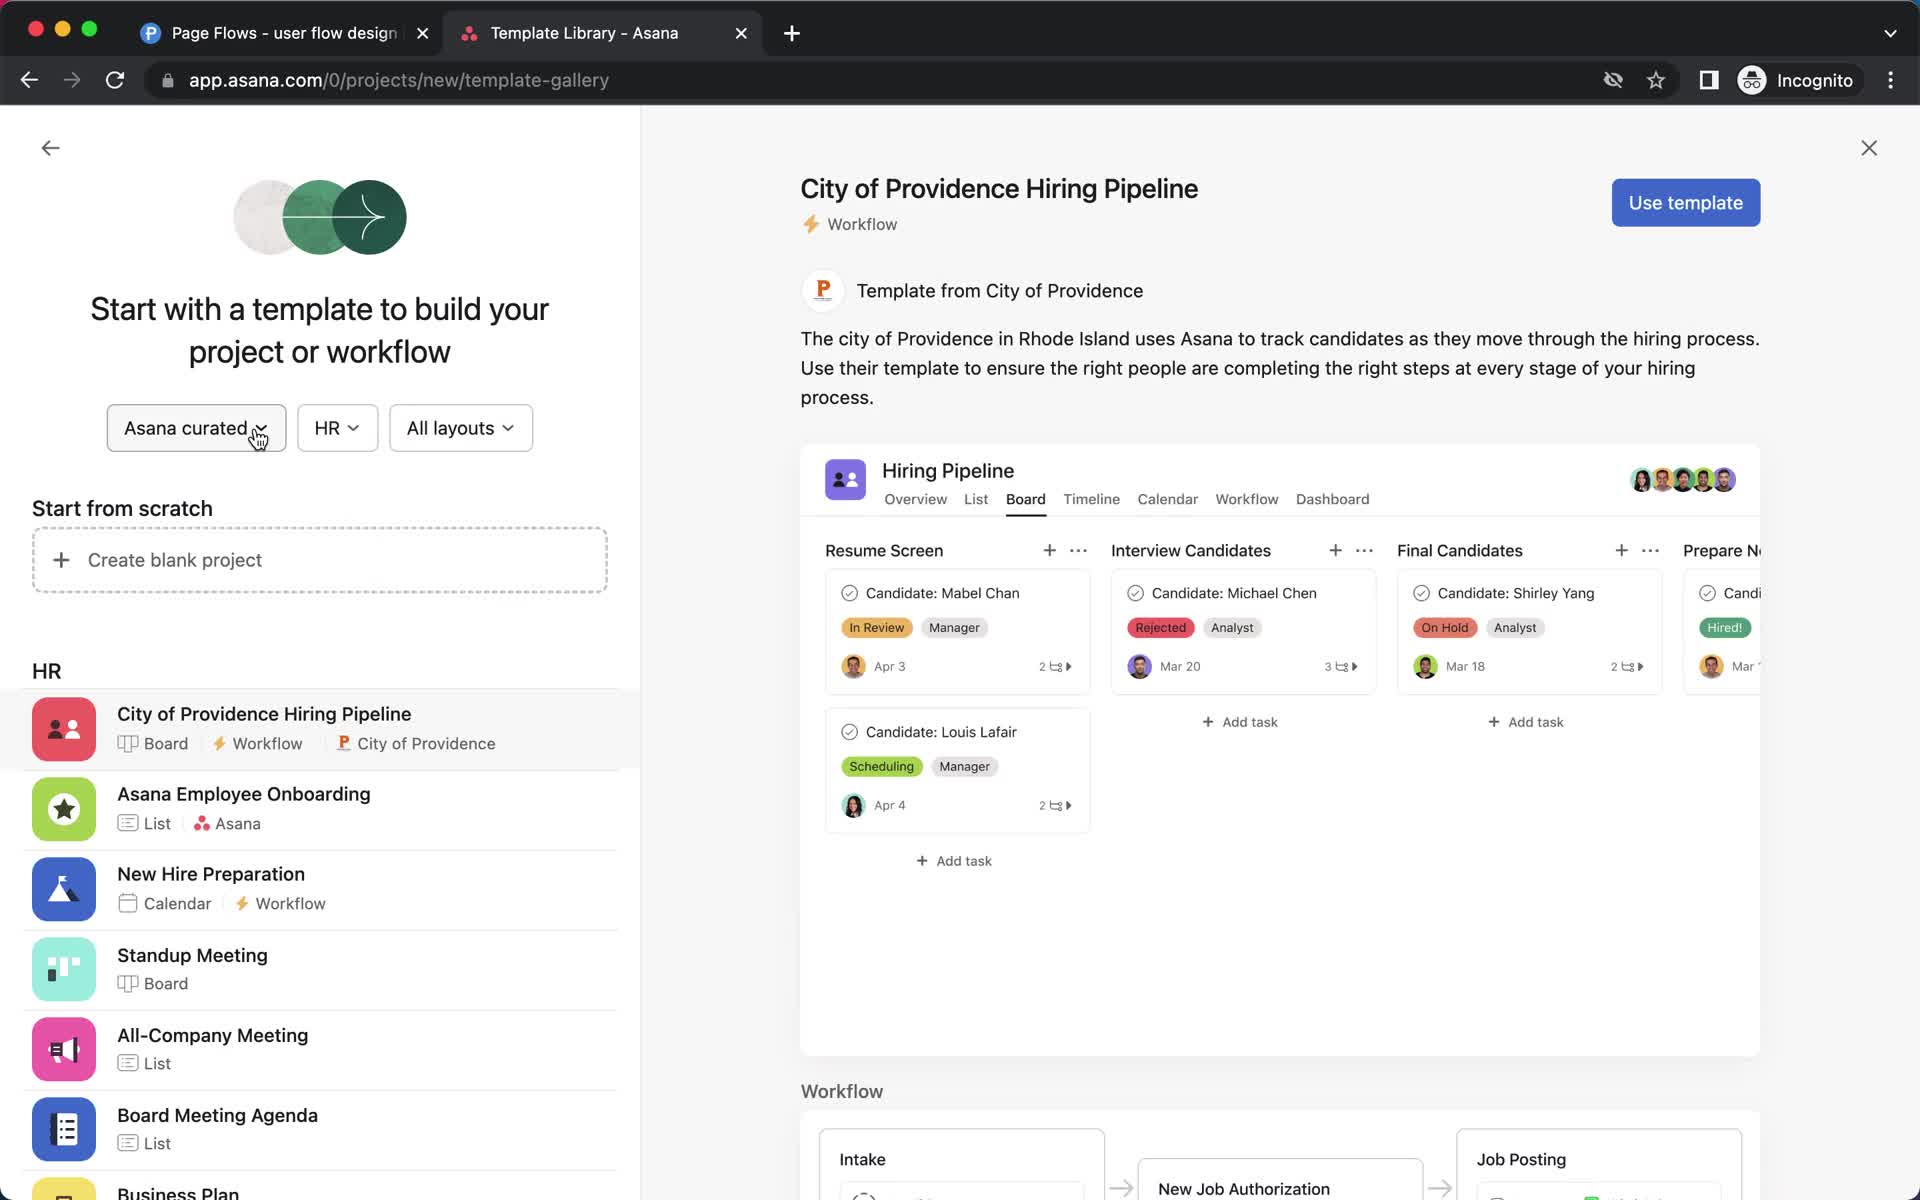Expand the HR filter dropdown

336,427
